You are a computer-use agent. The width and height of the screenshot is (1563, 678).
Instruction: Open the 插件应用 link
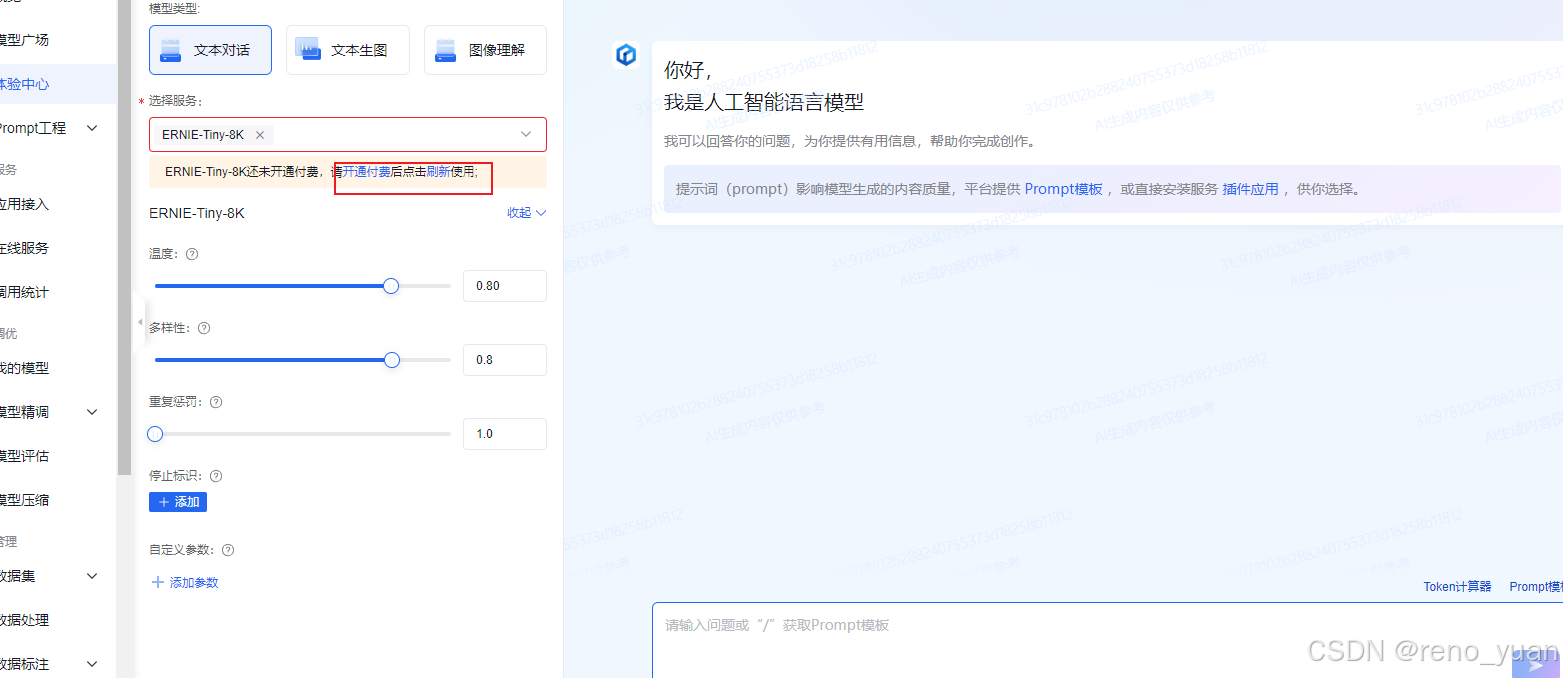click(1250, 189)
